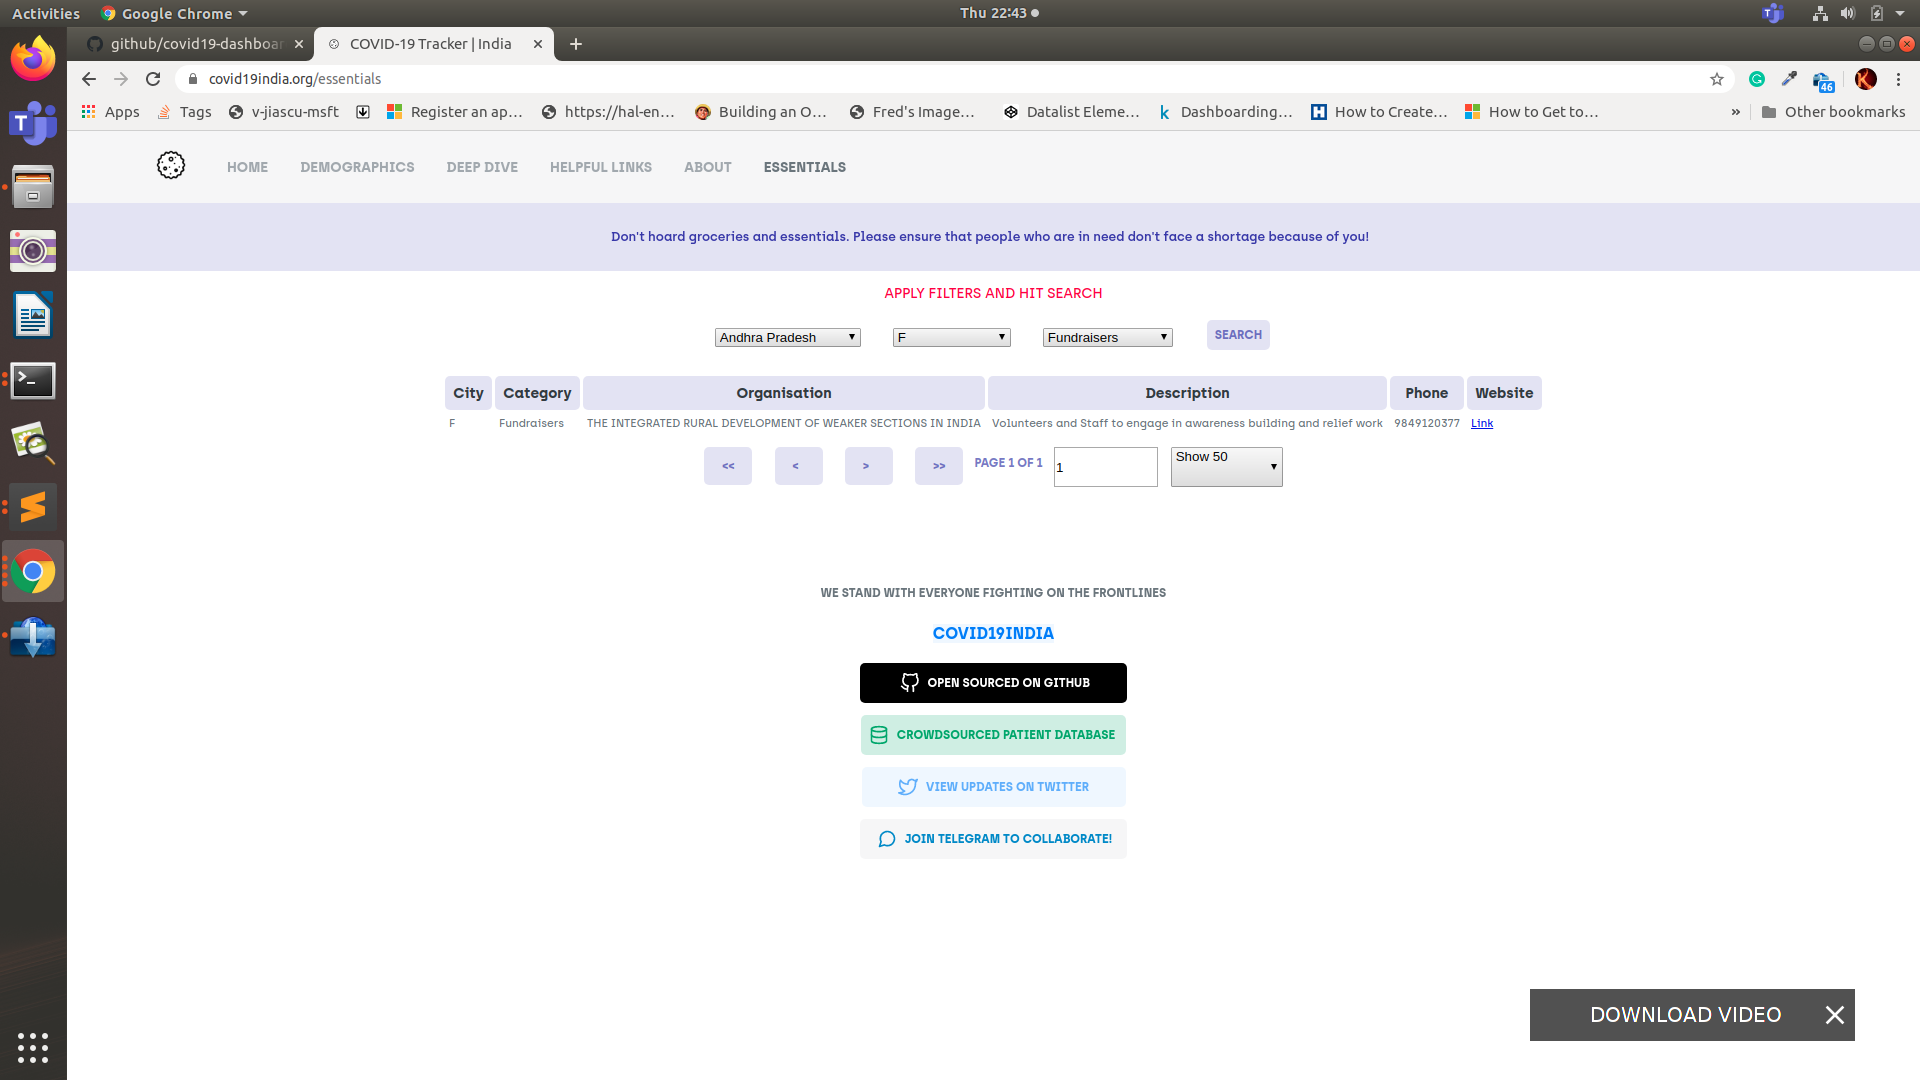1920x1080 pixels.
Task: Reload the covid19india page
Action: 153,79
